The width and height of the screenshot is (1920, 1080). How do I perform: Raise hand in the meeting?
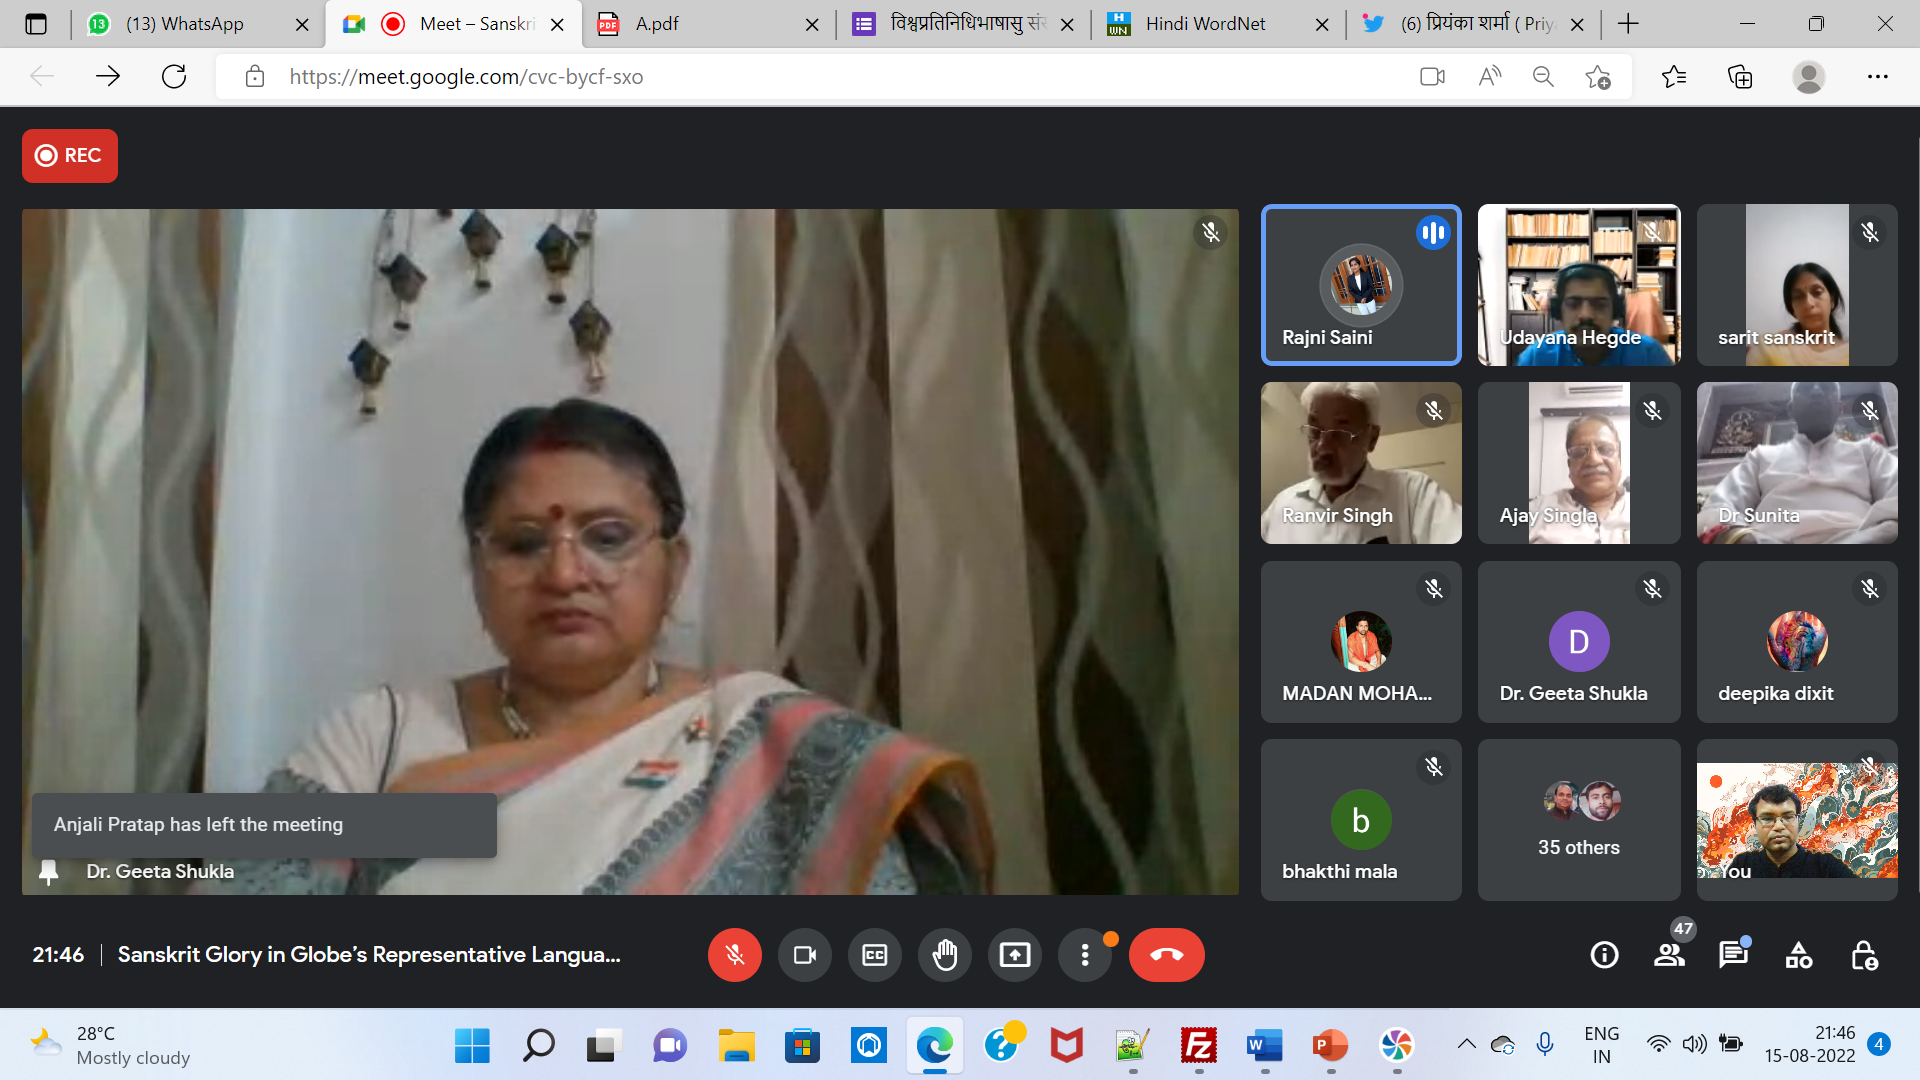(x=944, y=955)
